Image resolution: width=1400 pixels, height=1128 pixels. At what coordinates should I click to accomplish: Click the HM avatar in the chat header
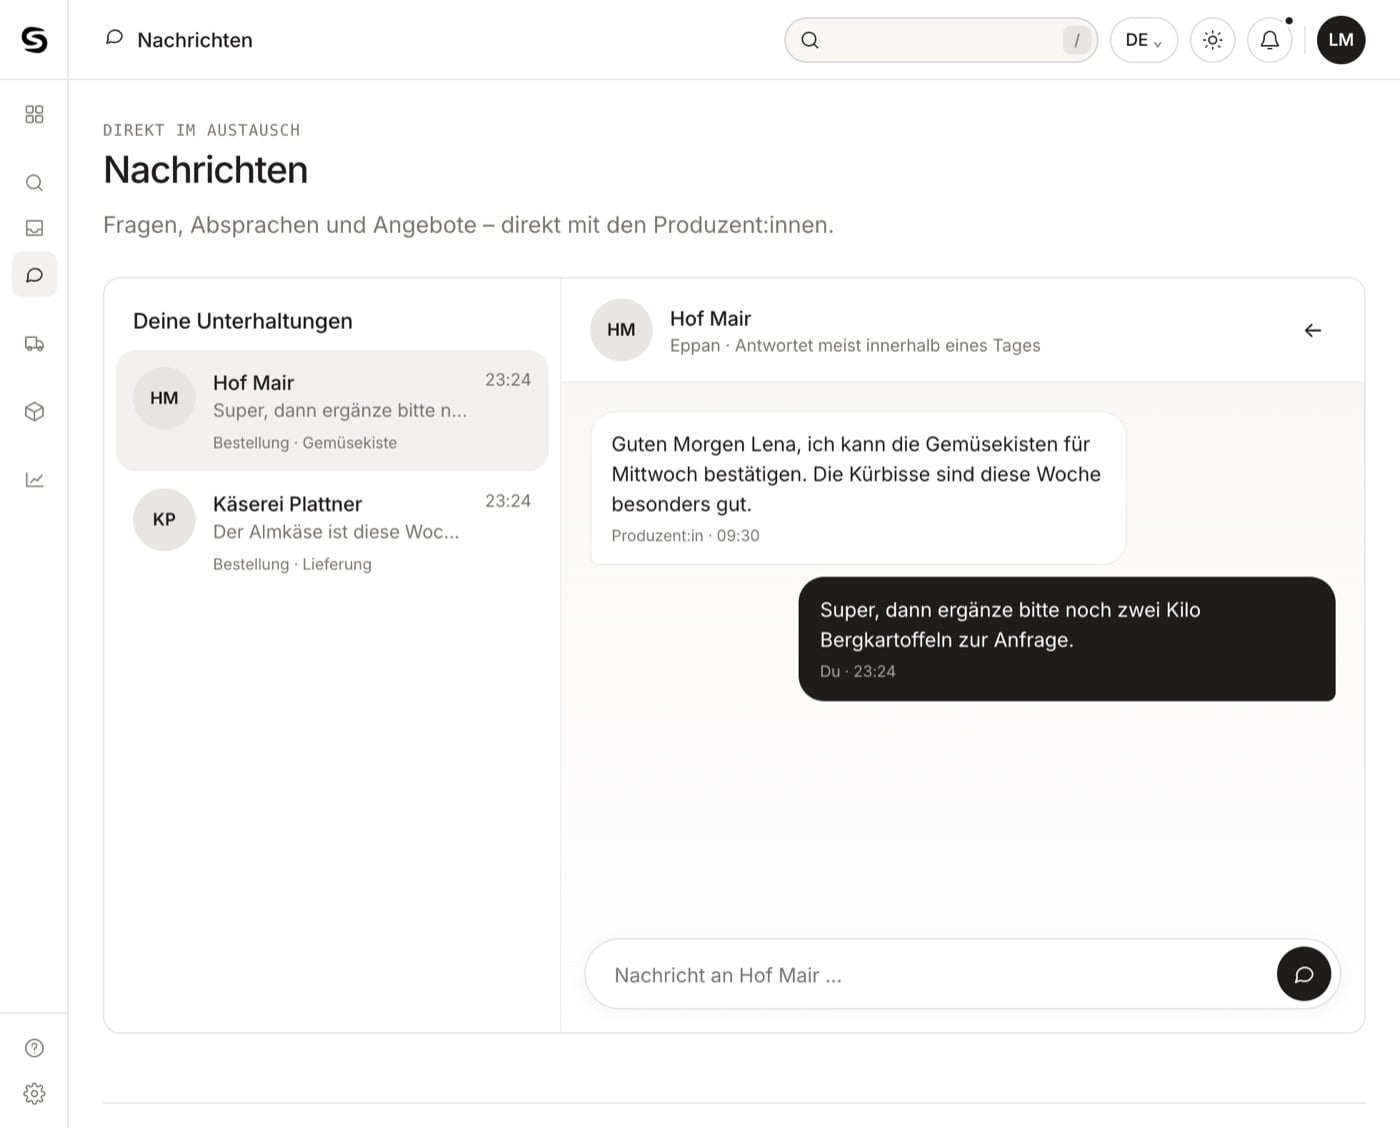621,330
